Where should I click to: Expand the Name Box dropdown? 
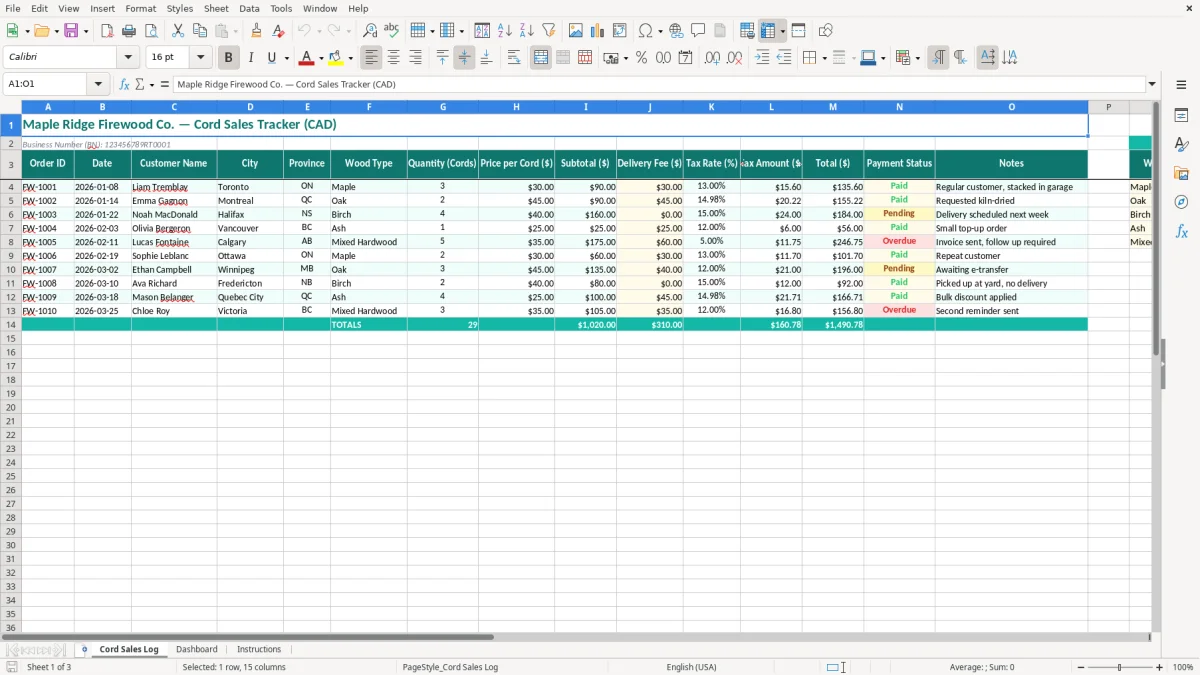(x=98, y=84)
